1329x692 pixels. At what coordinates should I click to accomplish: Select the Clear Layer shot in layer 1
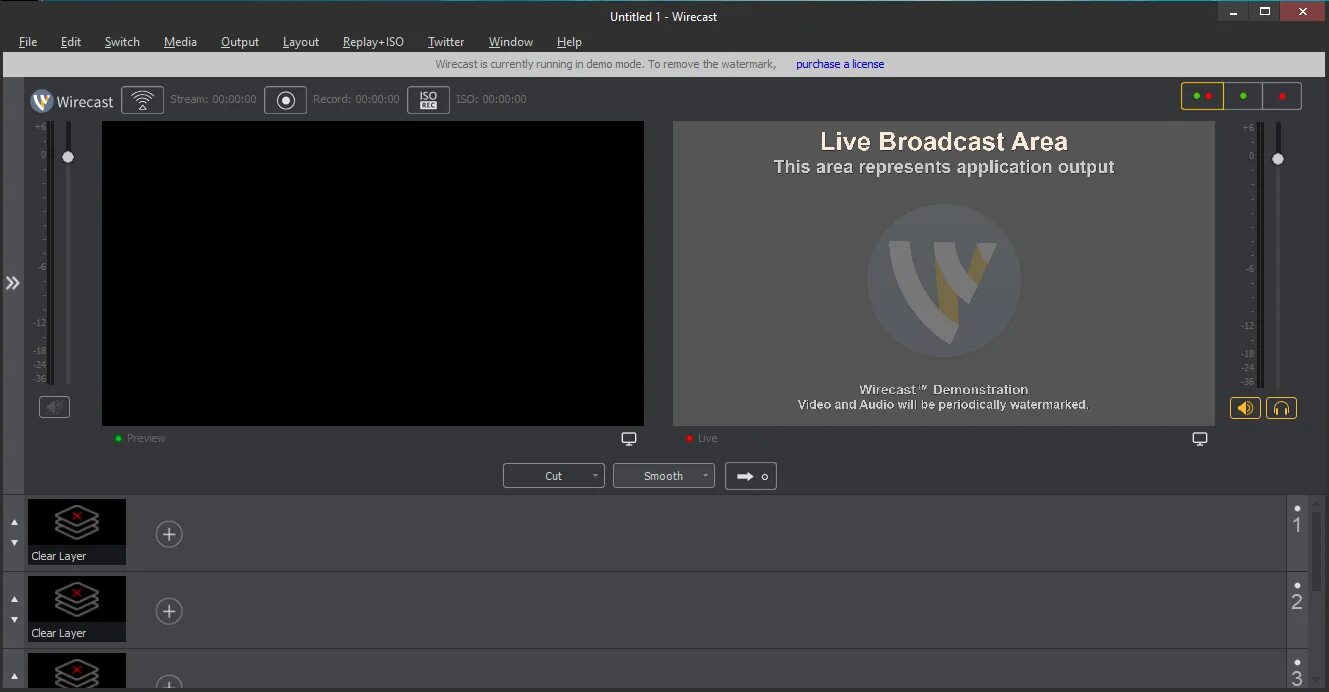pos(77,532)
